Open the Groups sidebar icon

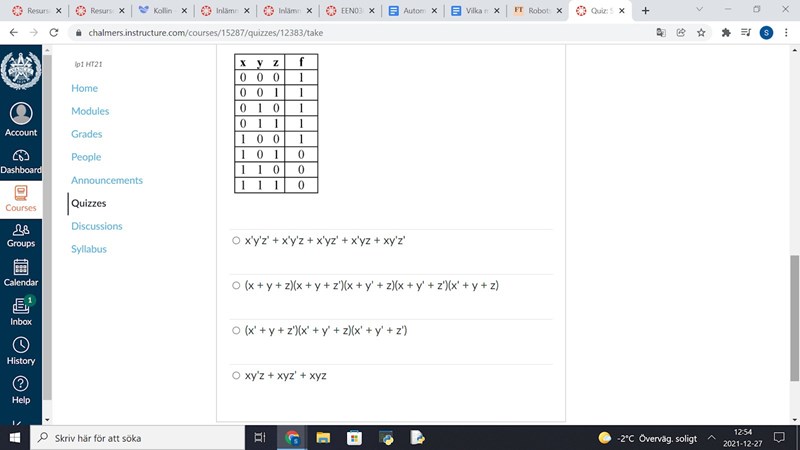point(20,235)
